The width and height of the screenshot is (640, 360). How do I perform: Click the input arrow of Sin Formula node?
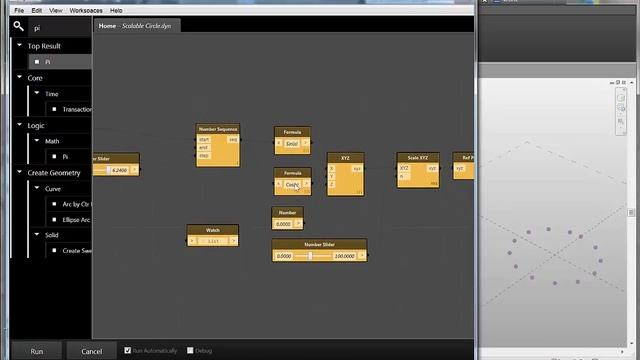(x=279, y=143)
